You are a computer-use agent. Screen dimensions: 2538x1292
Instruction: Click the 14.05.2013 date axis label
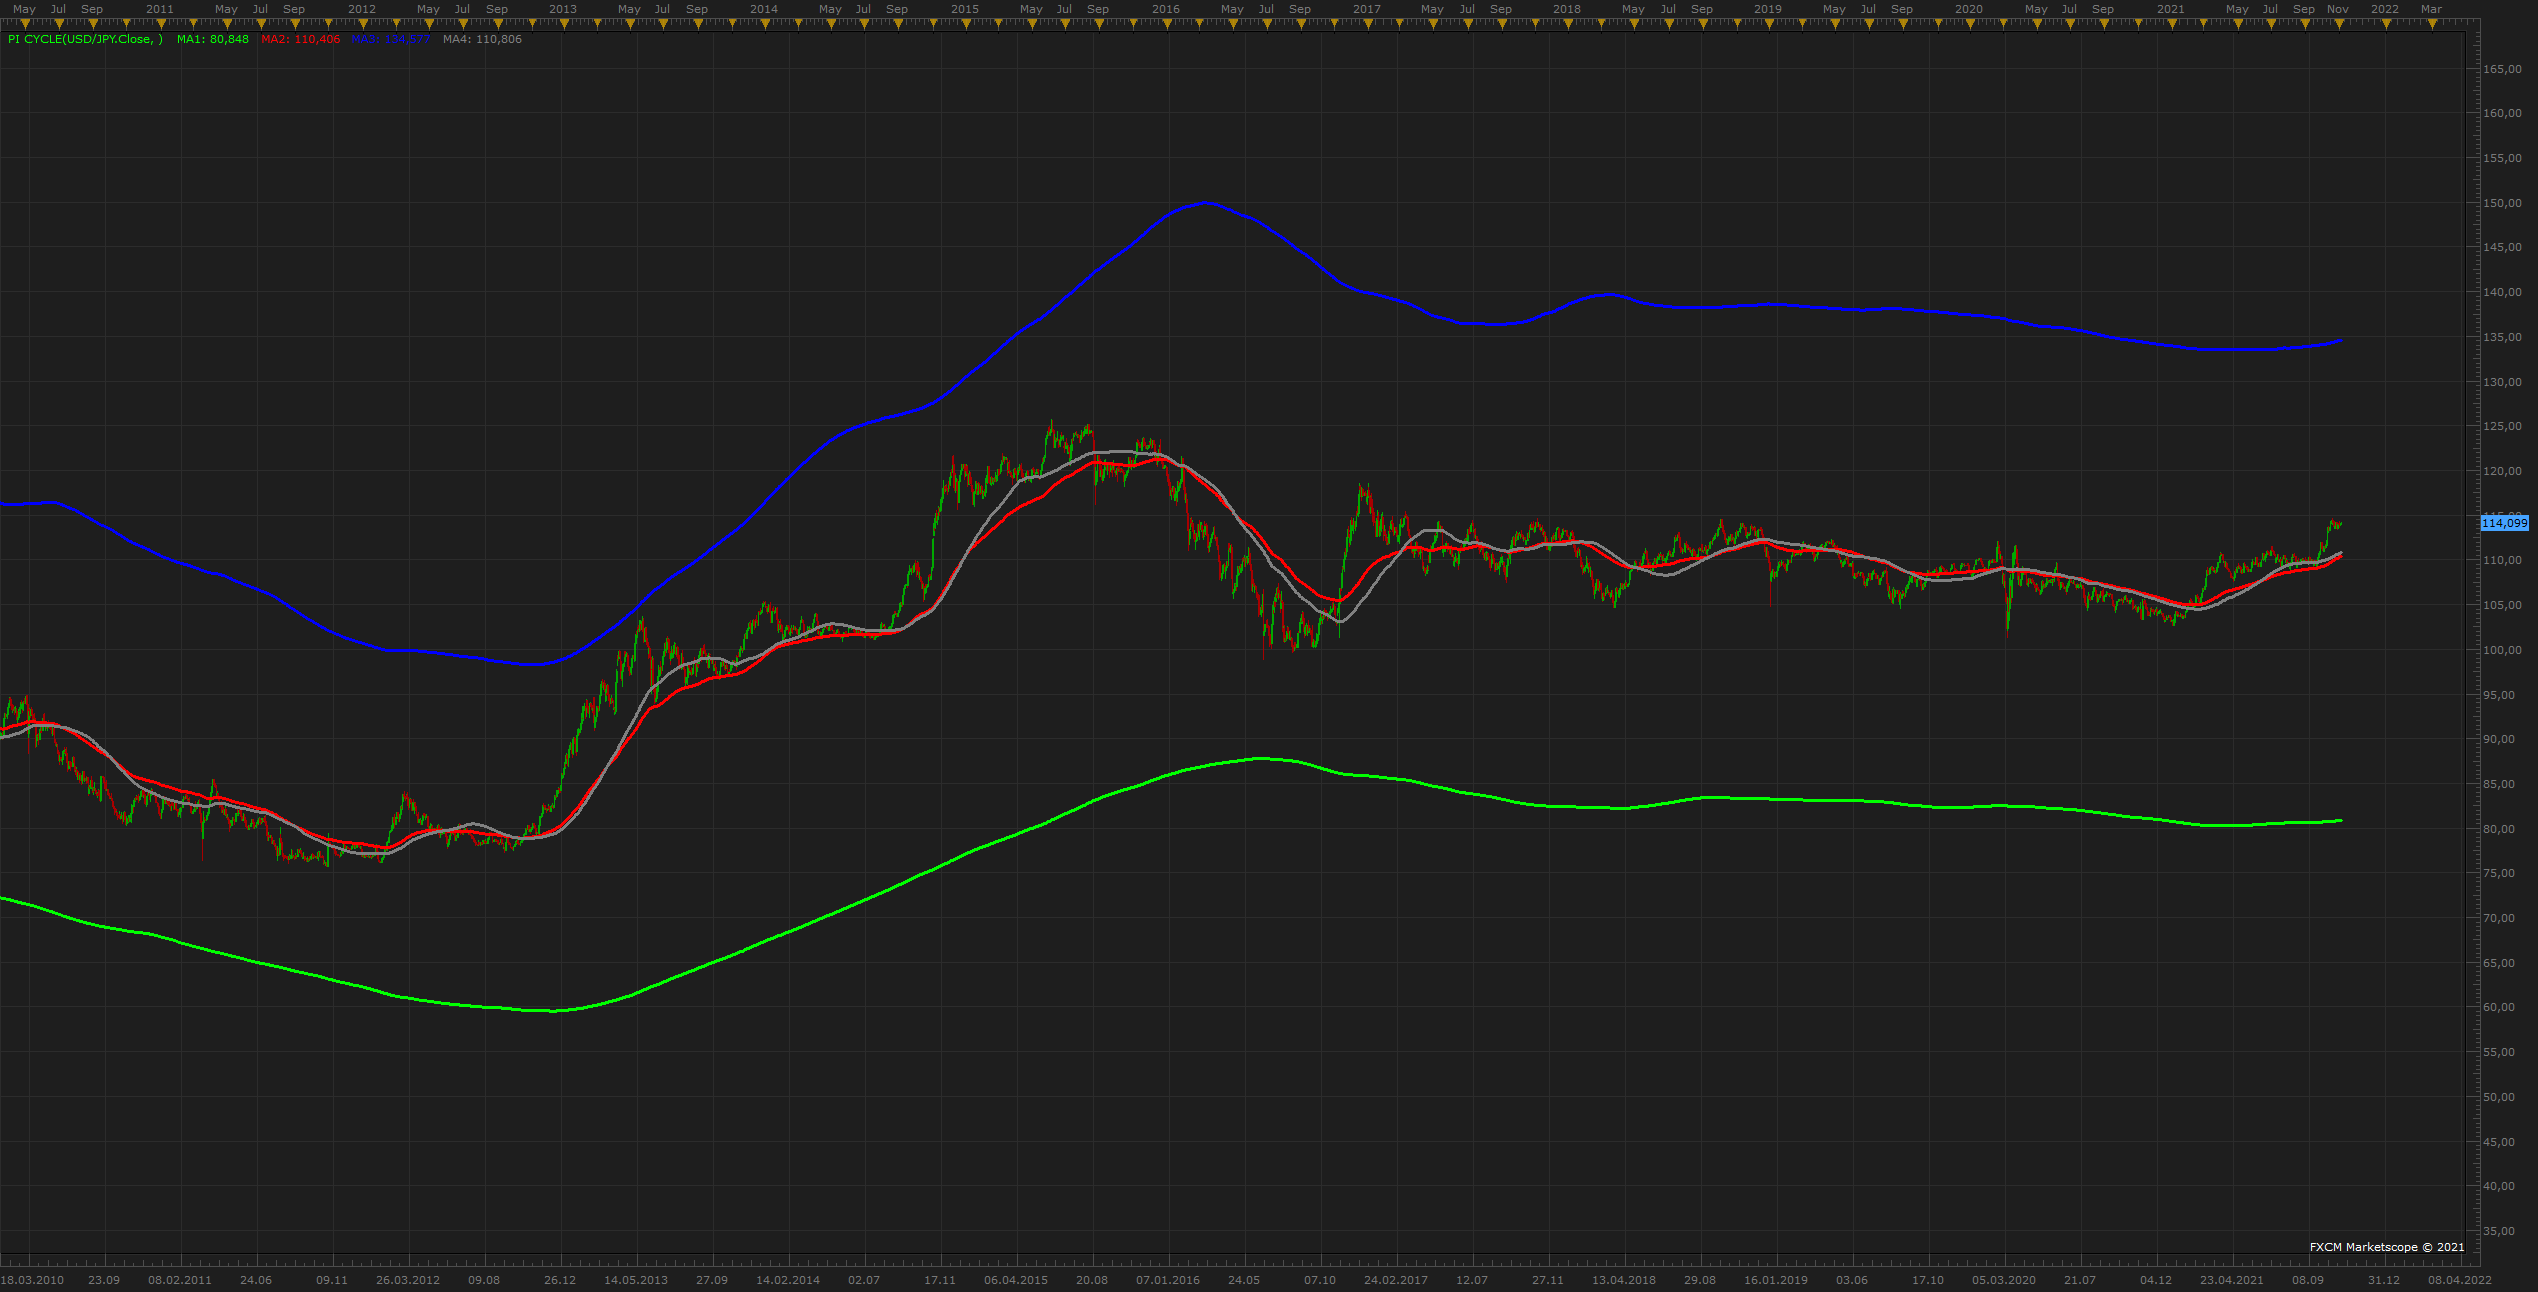[x=636, y=1280]
